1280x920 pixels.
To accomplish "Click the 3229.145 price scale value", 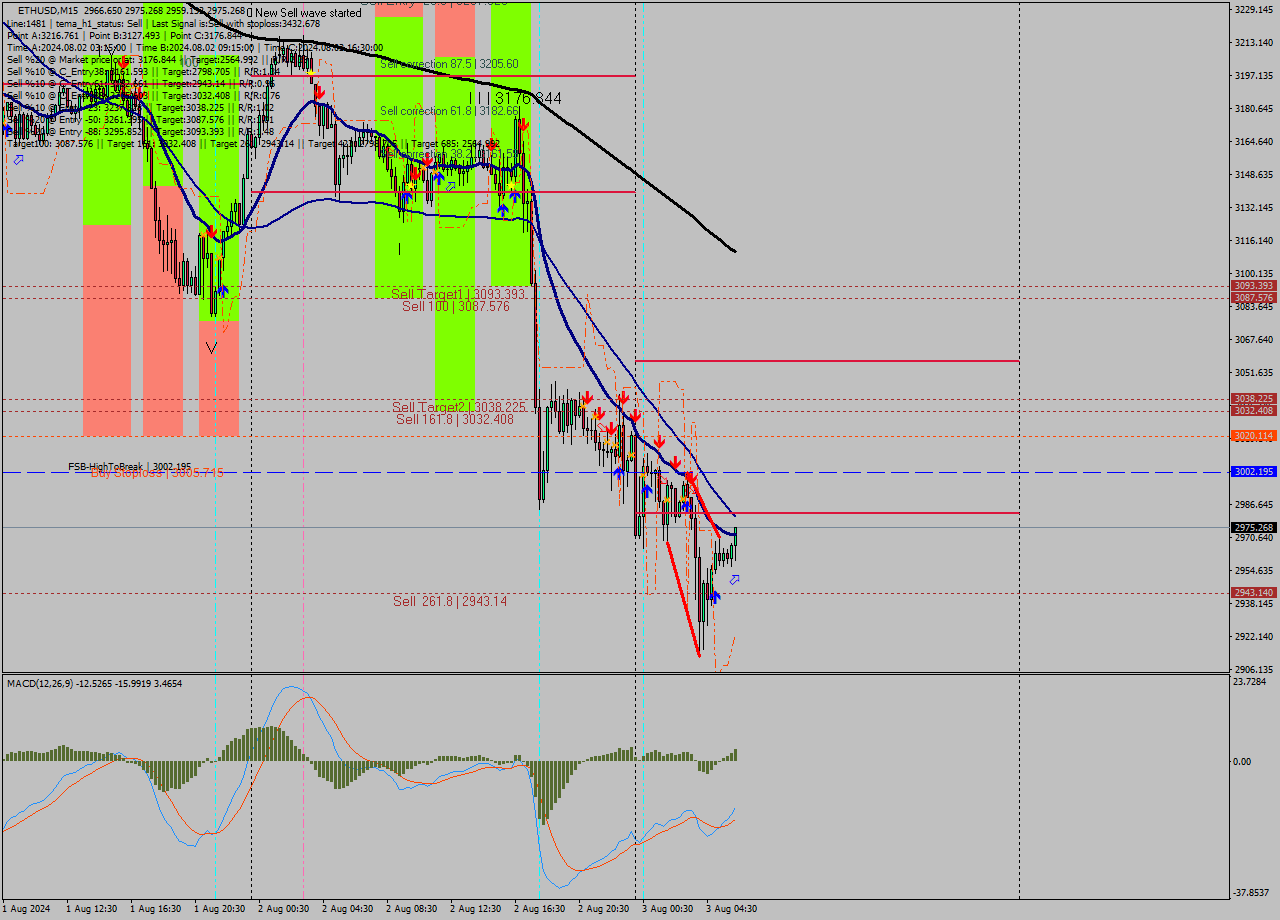I will pyautogui.click(x=1253, y=10).
